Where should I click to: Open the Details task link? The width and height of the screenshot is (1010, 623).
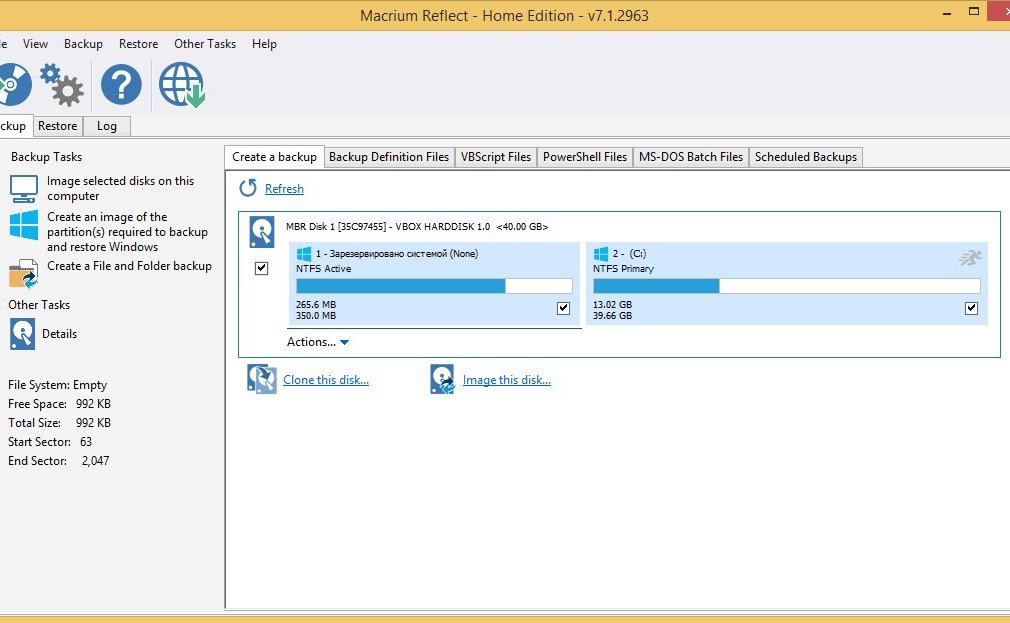pos(59,334)
